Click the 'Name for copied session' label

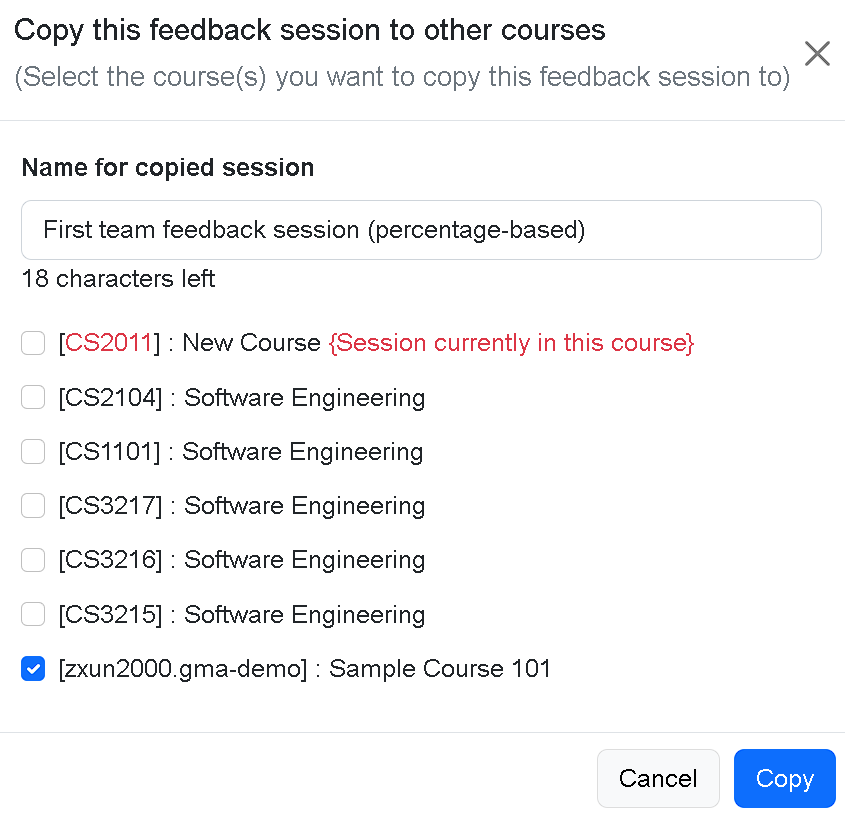coord(167,167)
